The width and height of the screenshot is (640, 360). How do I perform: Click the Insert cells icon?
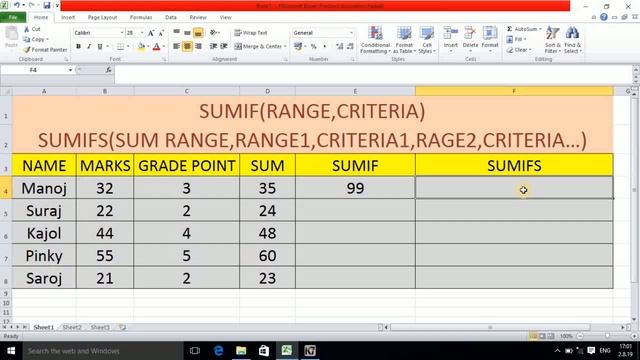(451, 33)
